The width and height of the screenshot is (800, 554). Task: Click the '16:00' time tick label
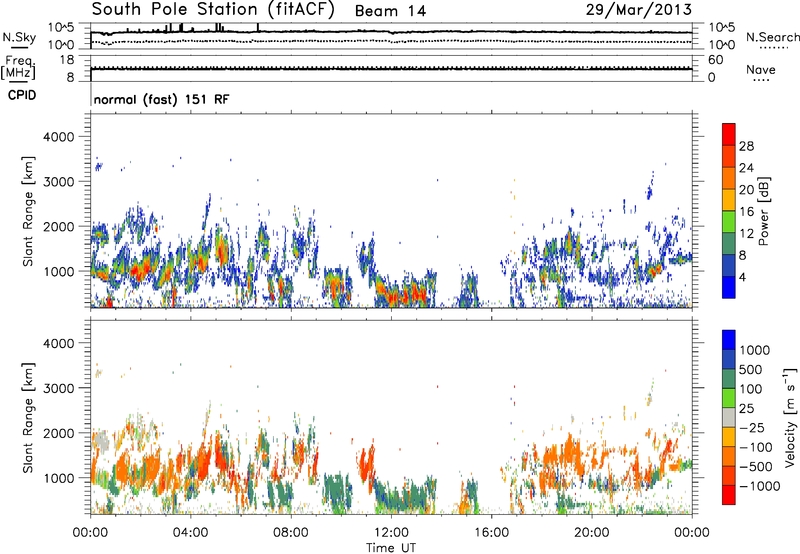(x=491, y=533)
